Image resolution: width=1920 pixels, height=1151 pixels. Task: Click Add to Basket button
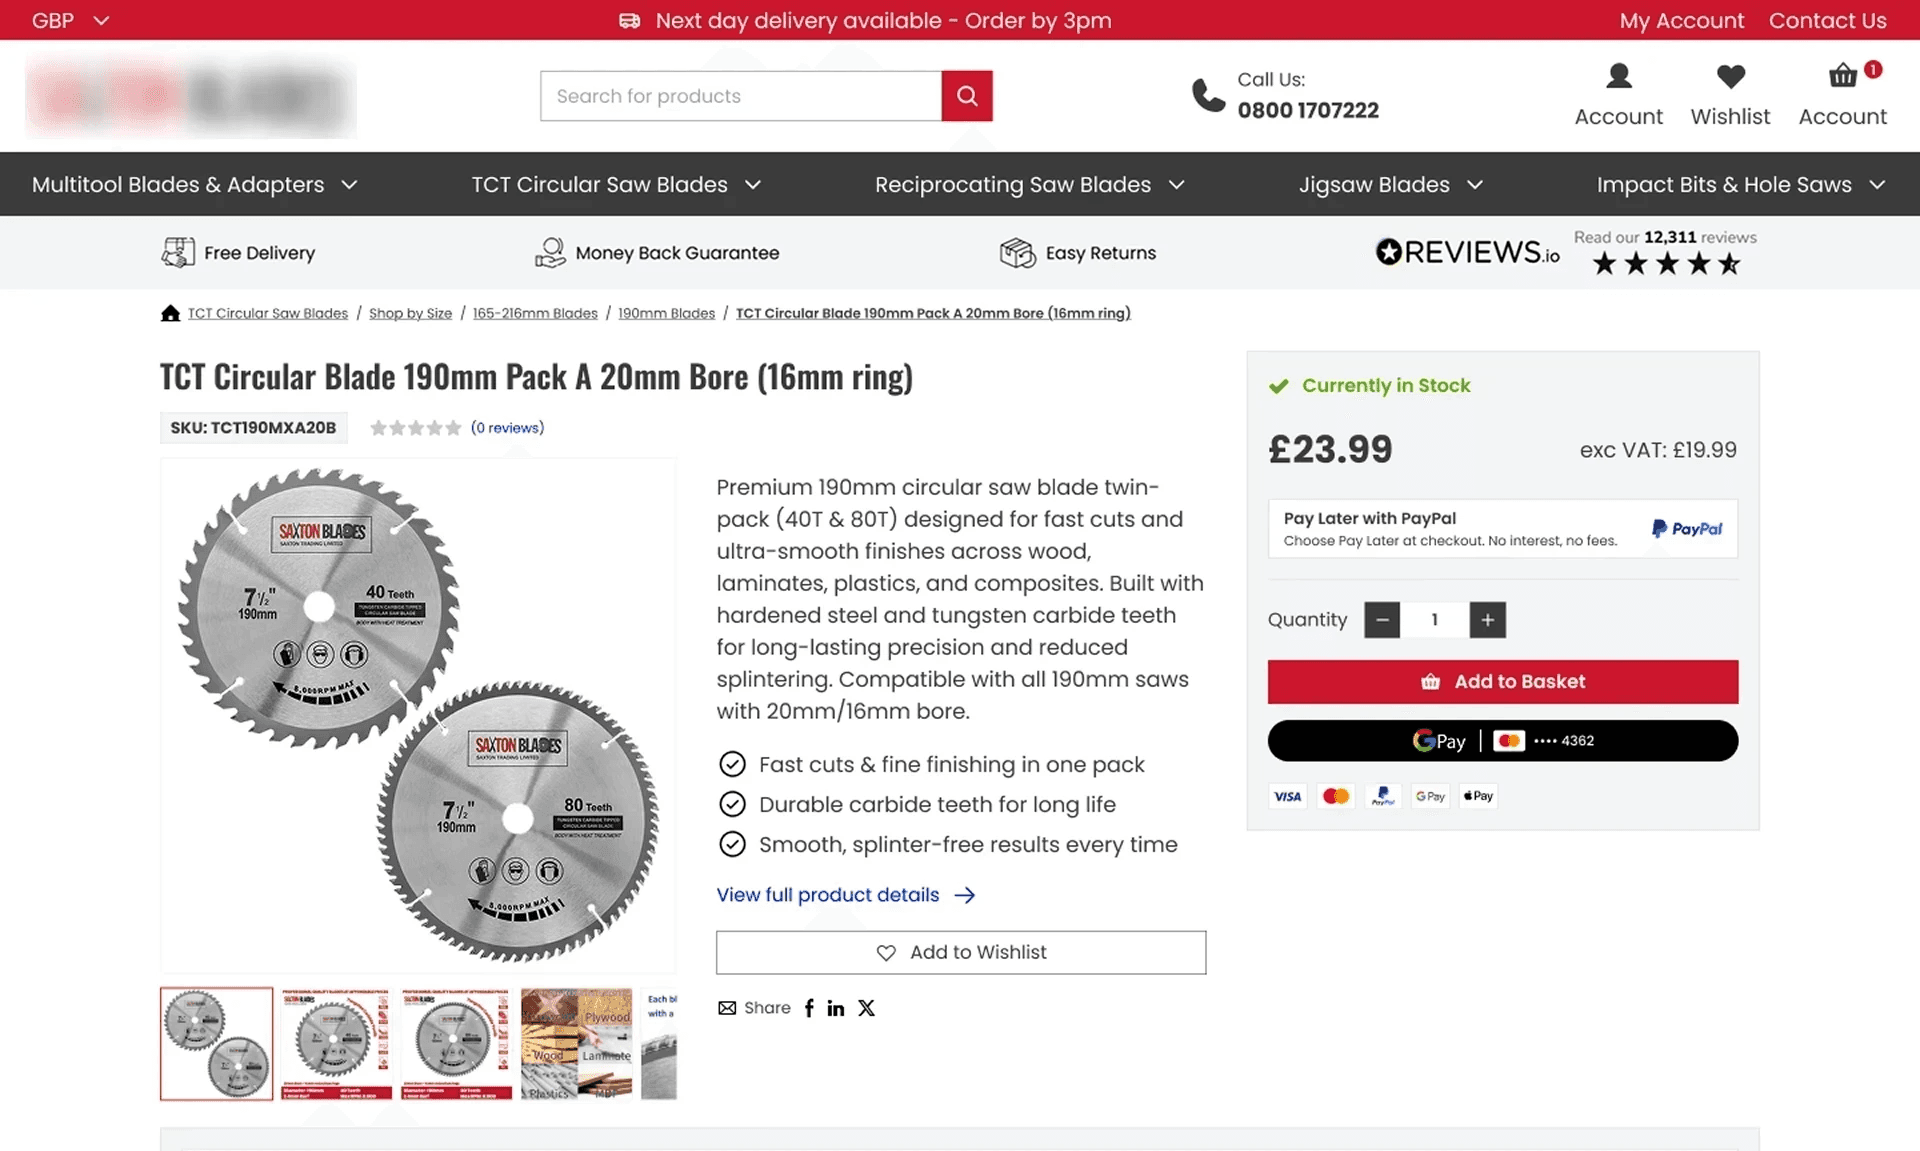click(x=1502, y=682)
